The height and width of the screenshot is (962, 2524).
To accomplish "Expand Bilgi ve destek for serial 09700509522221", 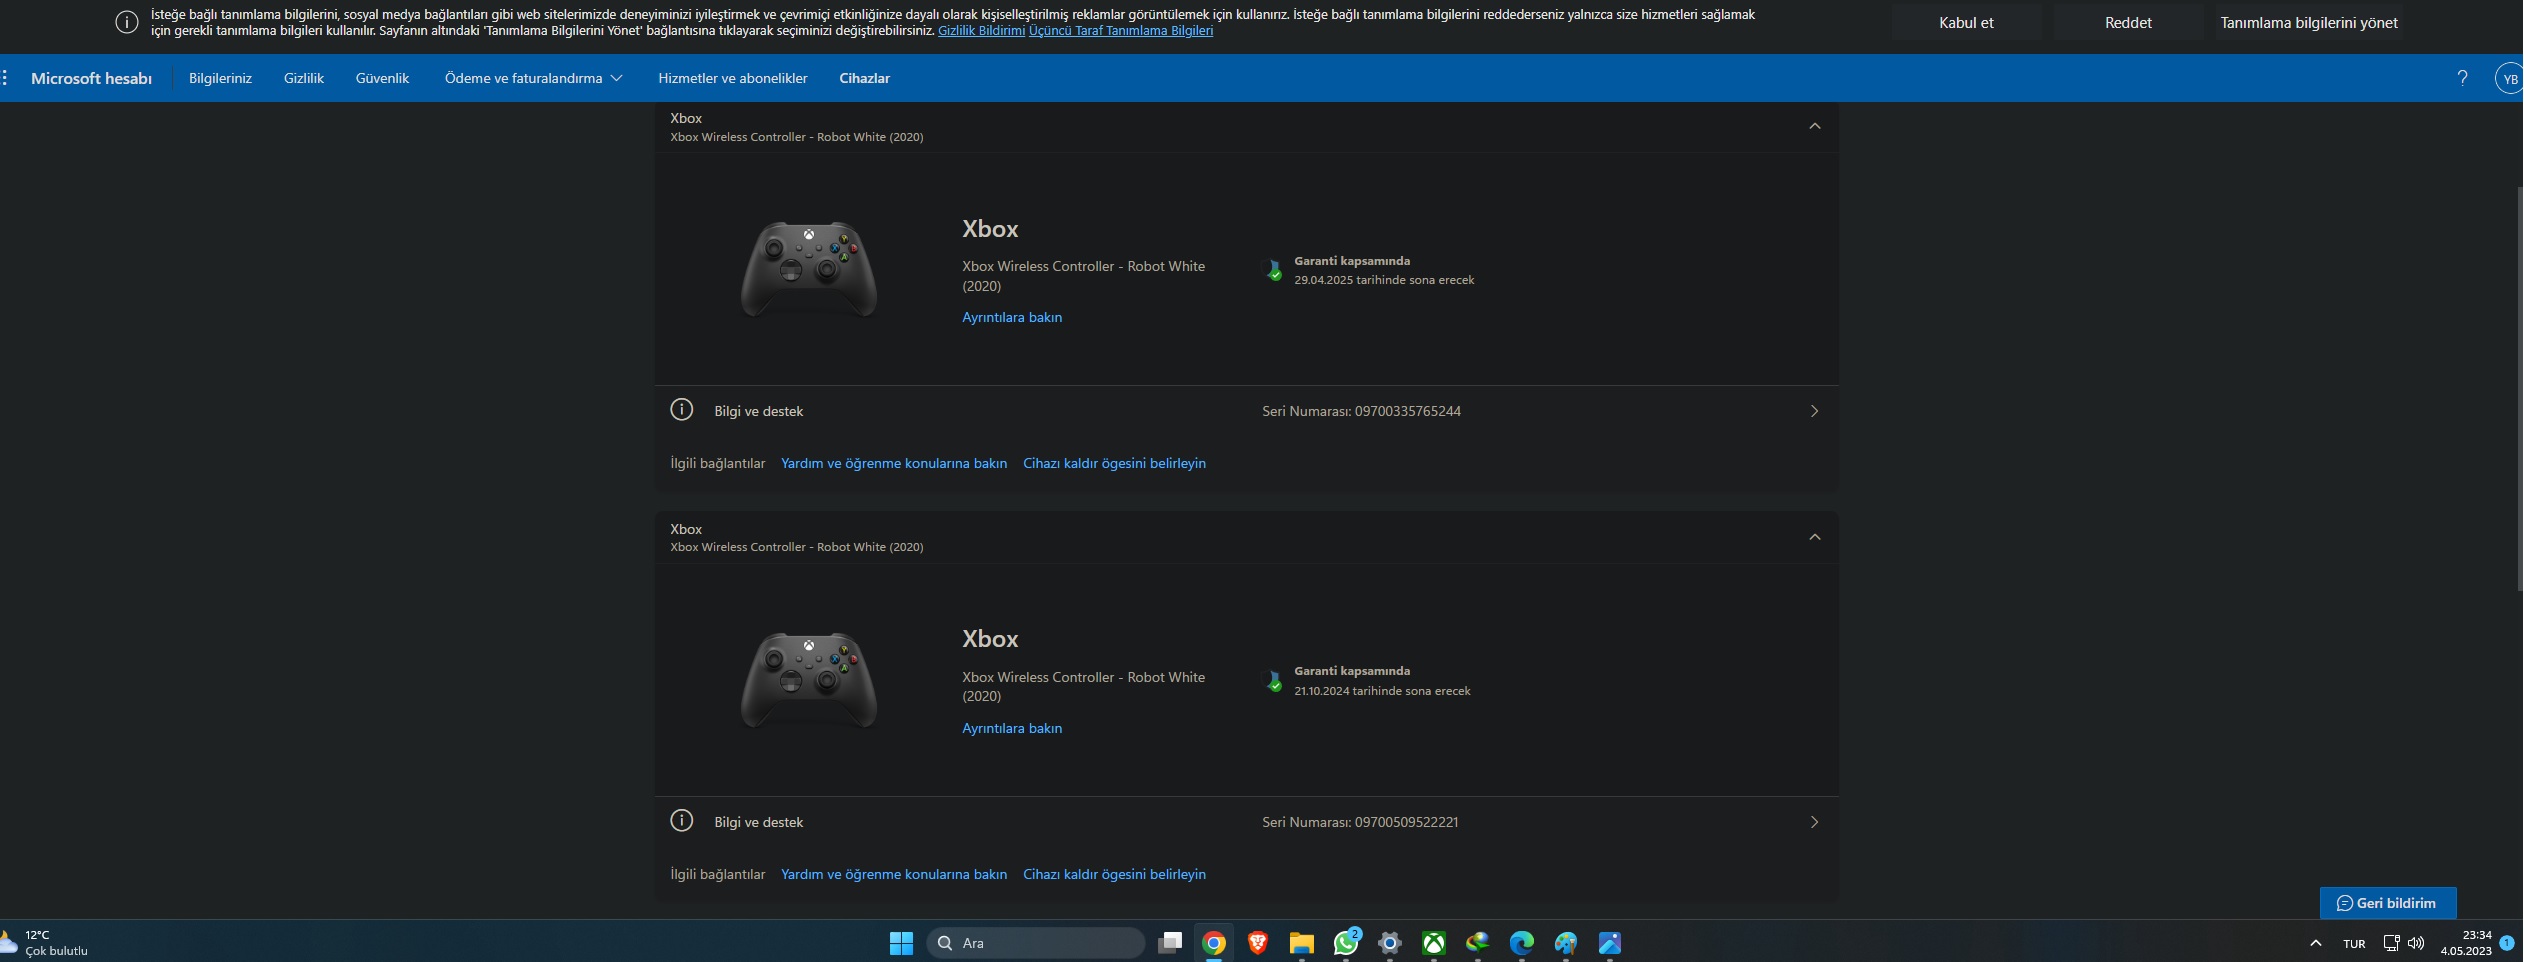I will (x=1246, y=822).
